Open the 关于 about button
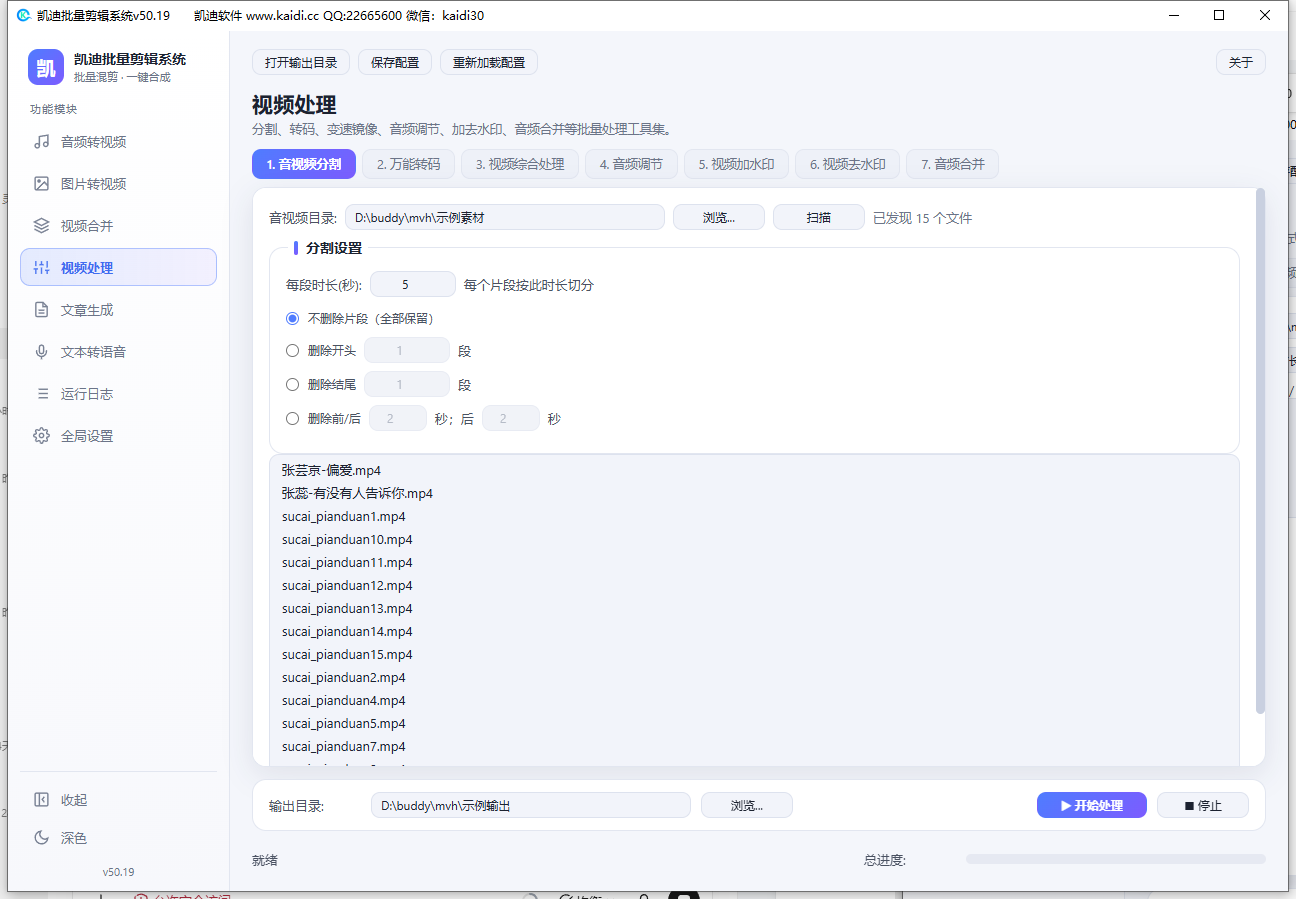Viewport: 1296px width, 899px height. coord(1241,62)
